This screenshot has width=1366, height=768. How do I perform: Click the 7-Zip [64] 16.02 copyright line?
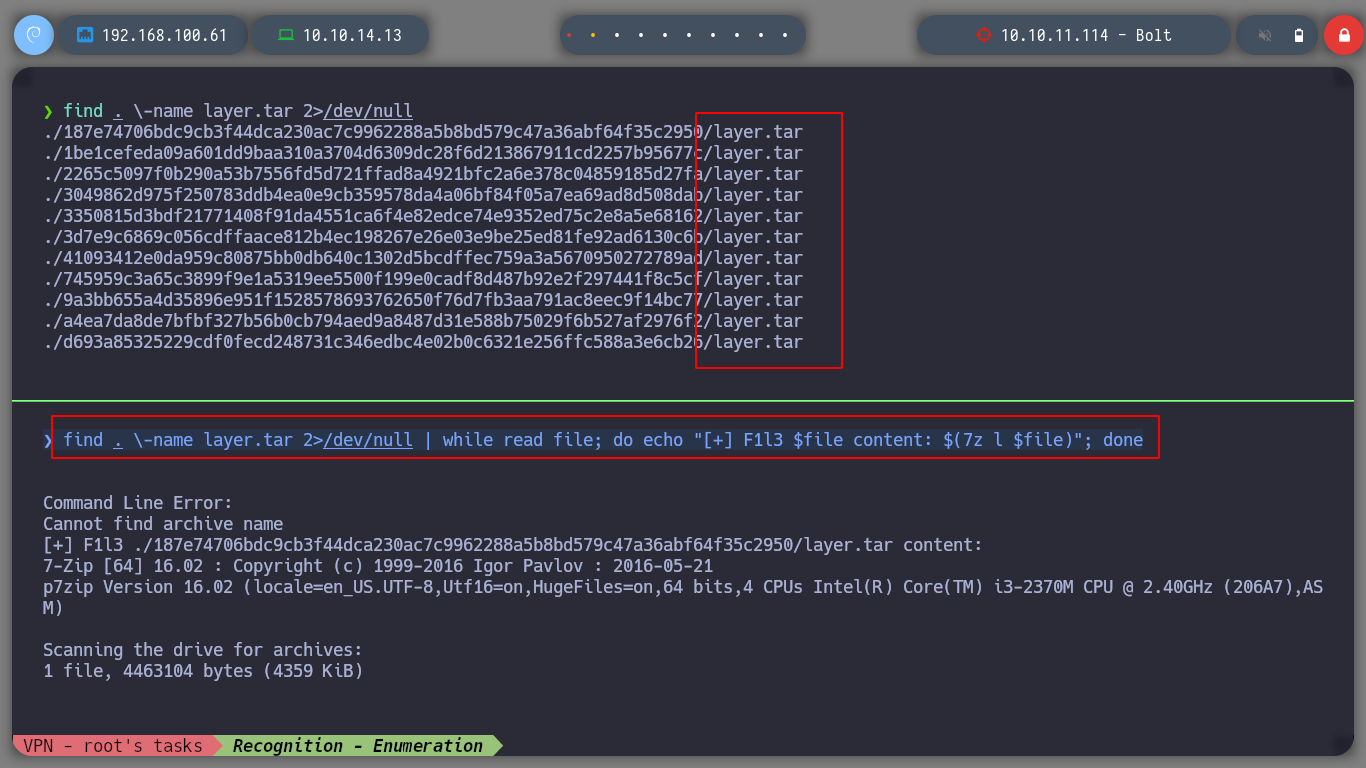[x=378, y=566]
